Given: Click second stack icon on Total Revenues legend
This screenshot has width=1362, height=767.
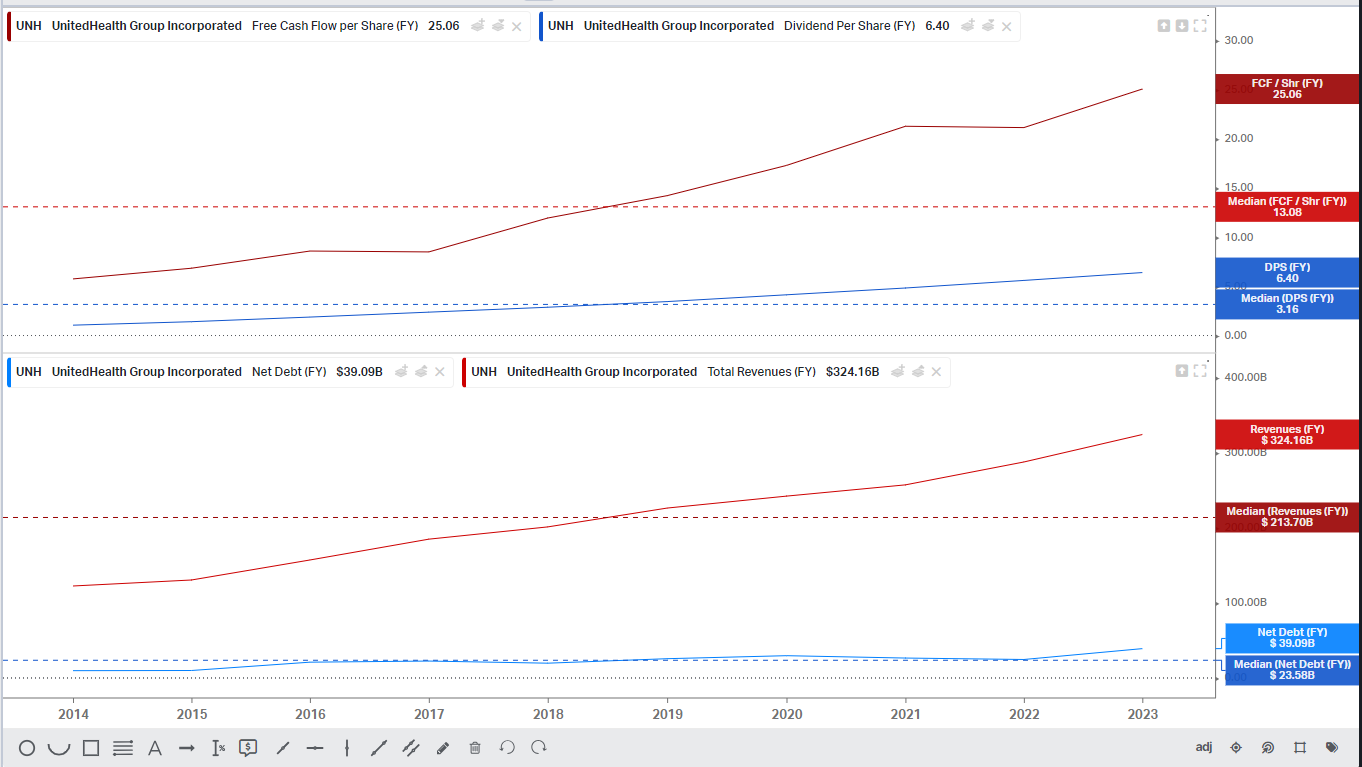Looking at the screenshot, I should pos(918,372).
